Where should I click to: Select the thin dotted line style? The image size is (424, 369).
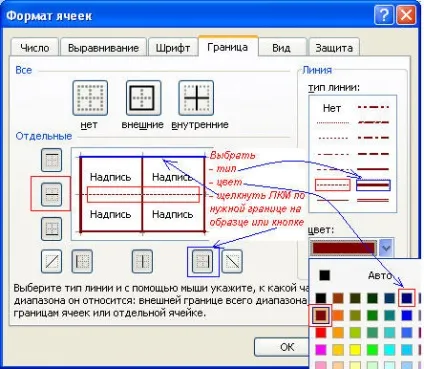333,138
